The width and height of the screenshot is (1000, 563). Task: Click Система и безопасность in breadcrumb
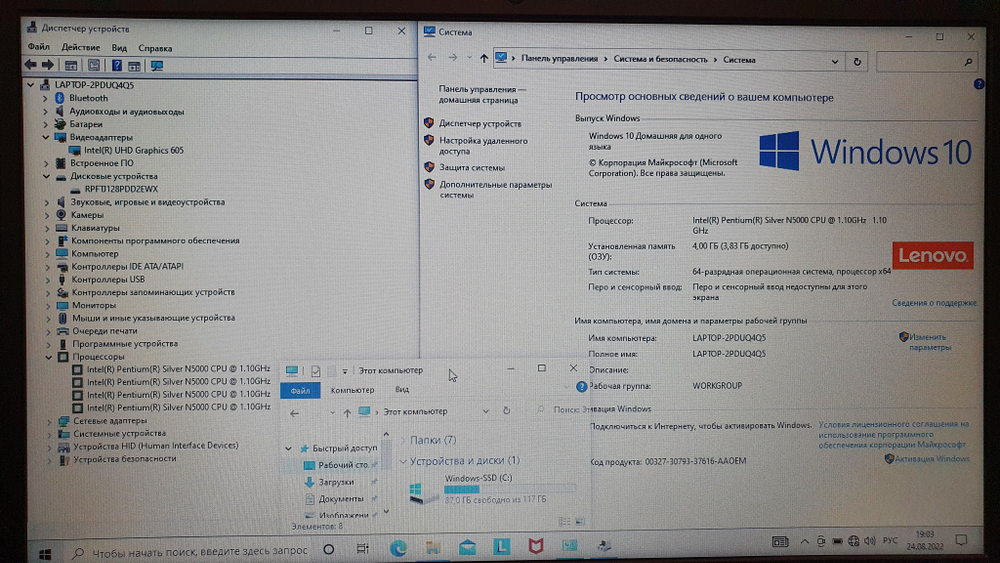tap(660, 59)
